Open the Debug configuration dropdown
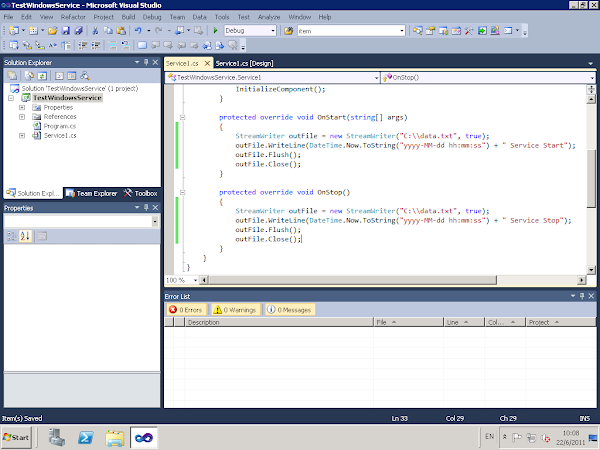This screenshot has width=600, height=450. pos(273,31)
